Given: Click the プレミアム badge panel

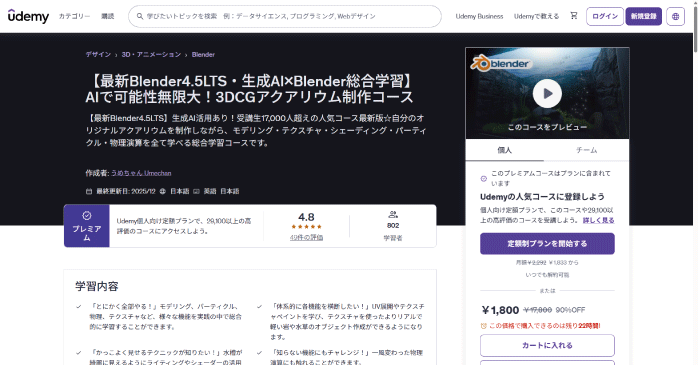Looking at the screenshot, I should coord(87,226).
